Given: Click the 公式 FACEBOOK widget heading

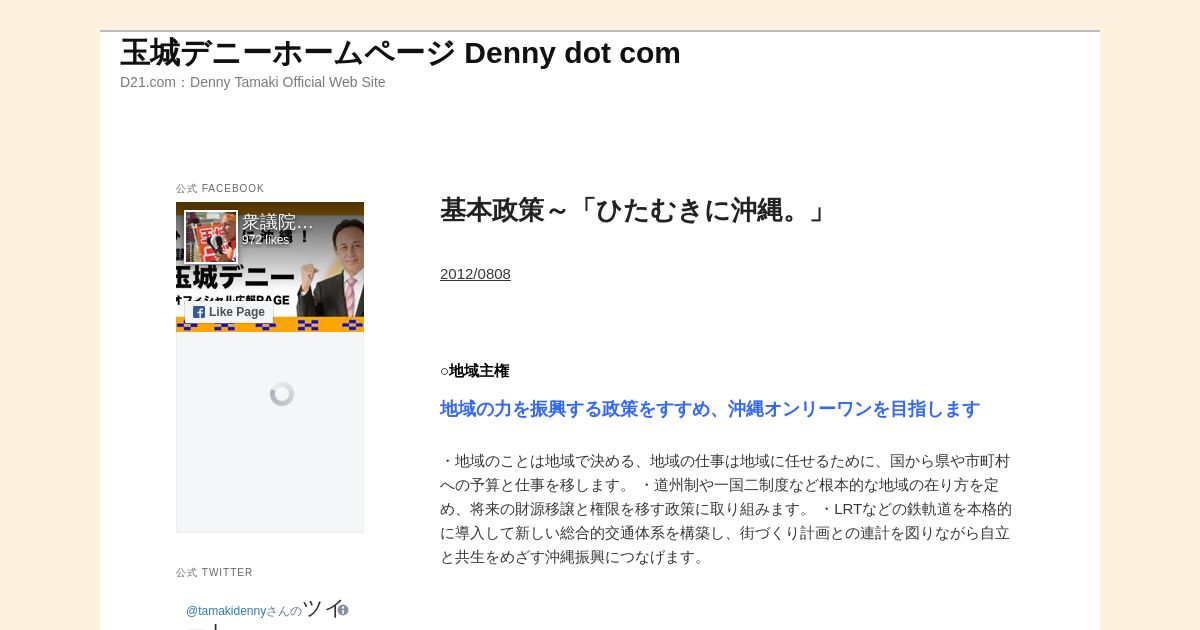Looking at the screenshot, I should 220,188.
